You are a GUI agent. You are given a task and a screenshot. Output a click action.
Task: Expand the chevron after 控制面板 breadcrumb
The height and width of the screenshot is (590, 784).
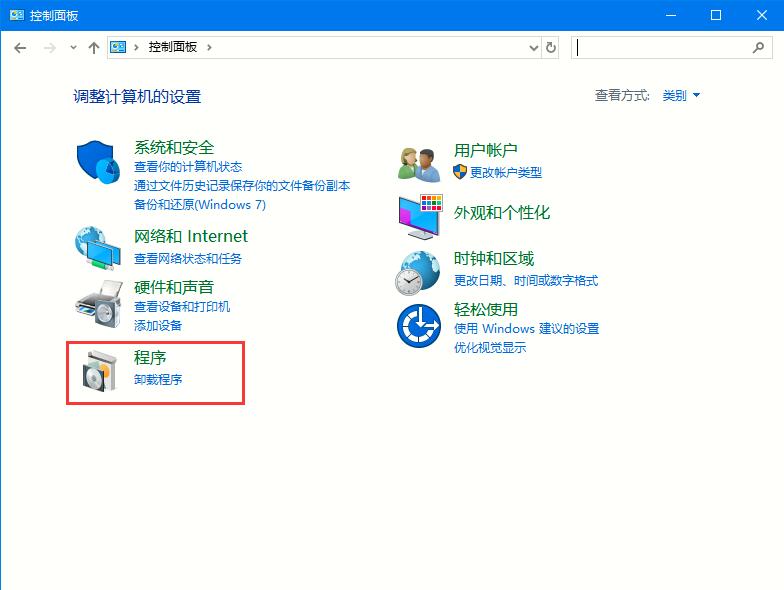click(209, 47)
